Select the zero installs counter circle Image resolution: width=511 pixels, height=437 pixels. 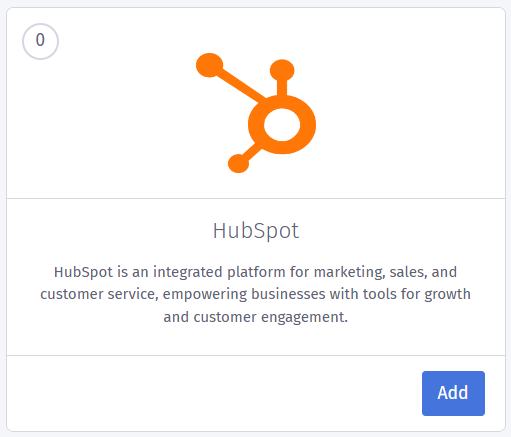coord(40,41)
